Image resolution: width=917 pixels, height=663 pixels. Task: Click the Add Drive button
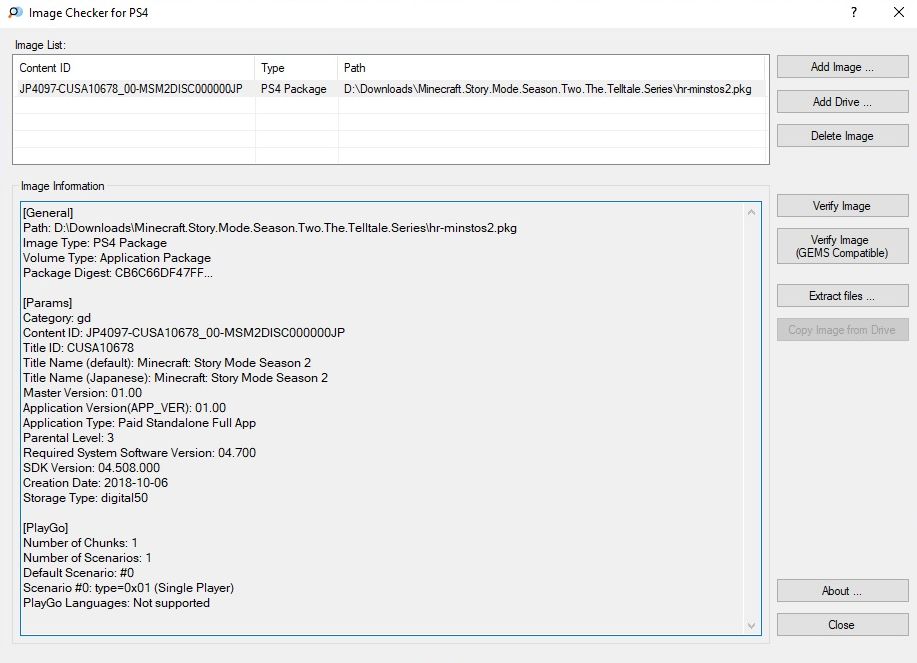click(x=842, y=102)
